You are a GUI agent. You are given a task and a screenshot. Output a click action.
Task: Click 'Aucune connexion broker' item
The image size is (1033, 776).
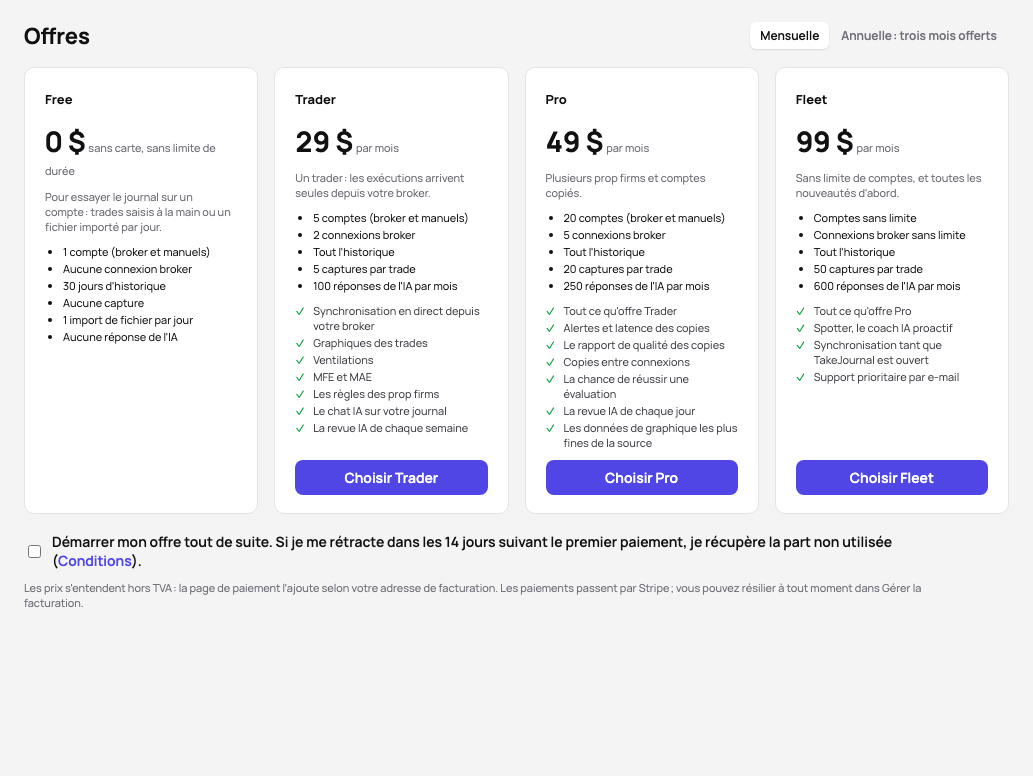[127, 269]
